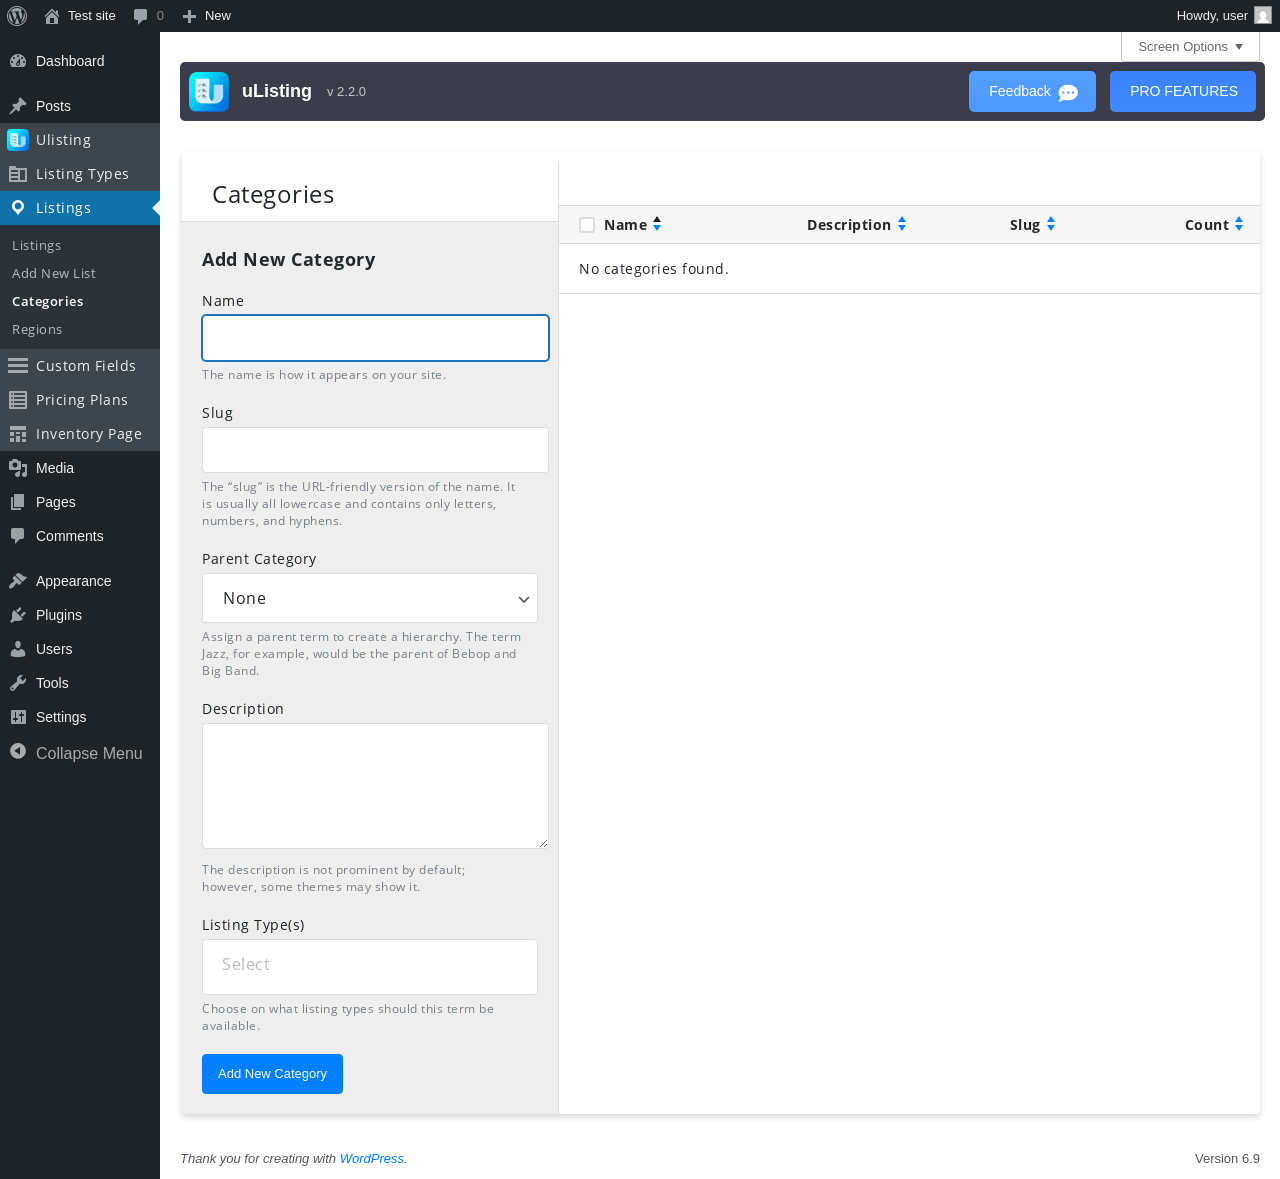1280x1179 pixels.
Task: Focus the category Name input field
Action: (375, 338)
